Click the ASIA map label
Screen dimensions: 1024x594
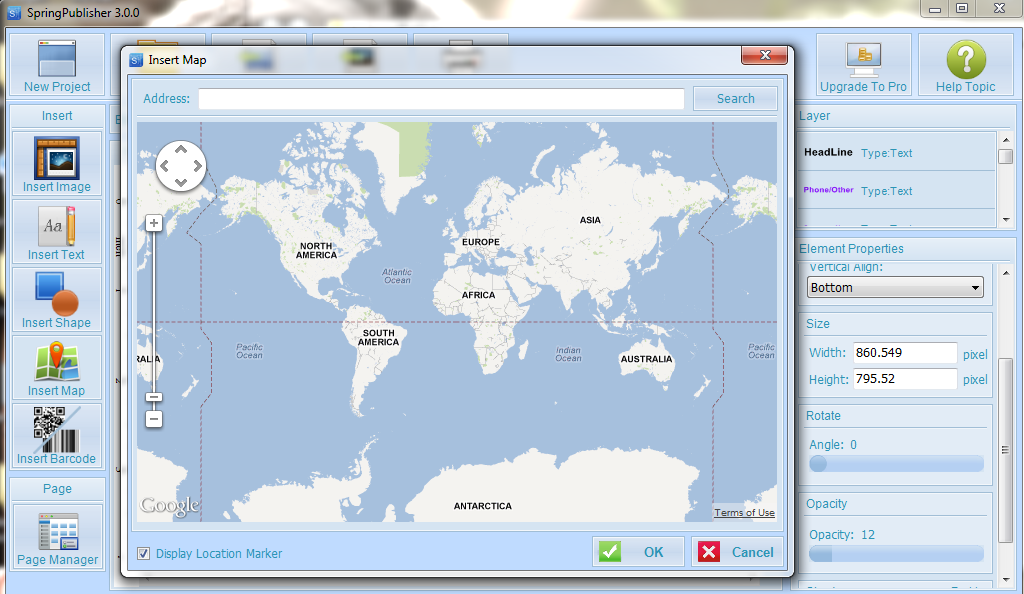pyautogui.click(x=590, y=220)
